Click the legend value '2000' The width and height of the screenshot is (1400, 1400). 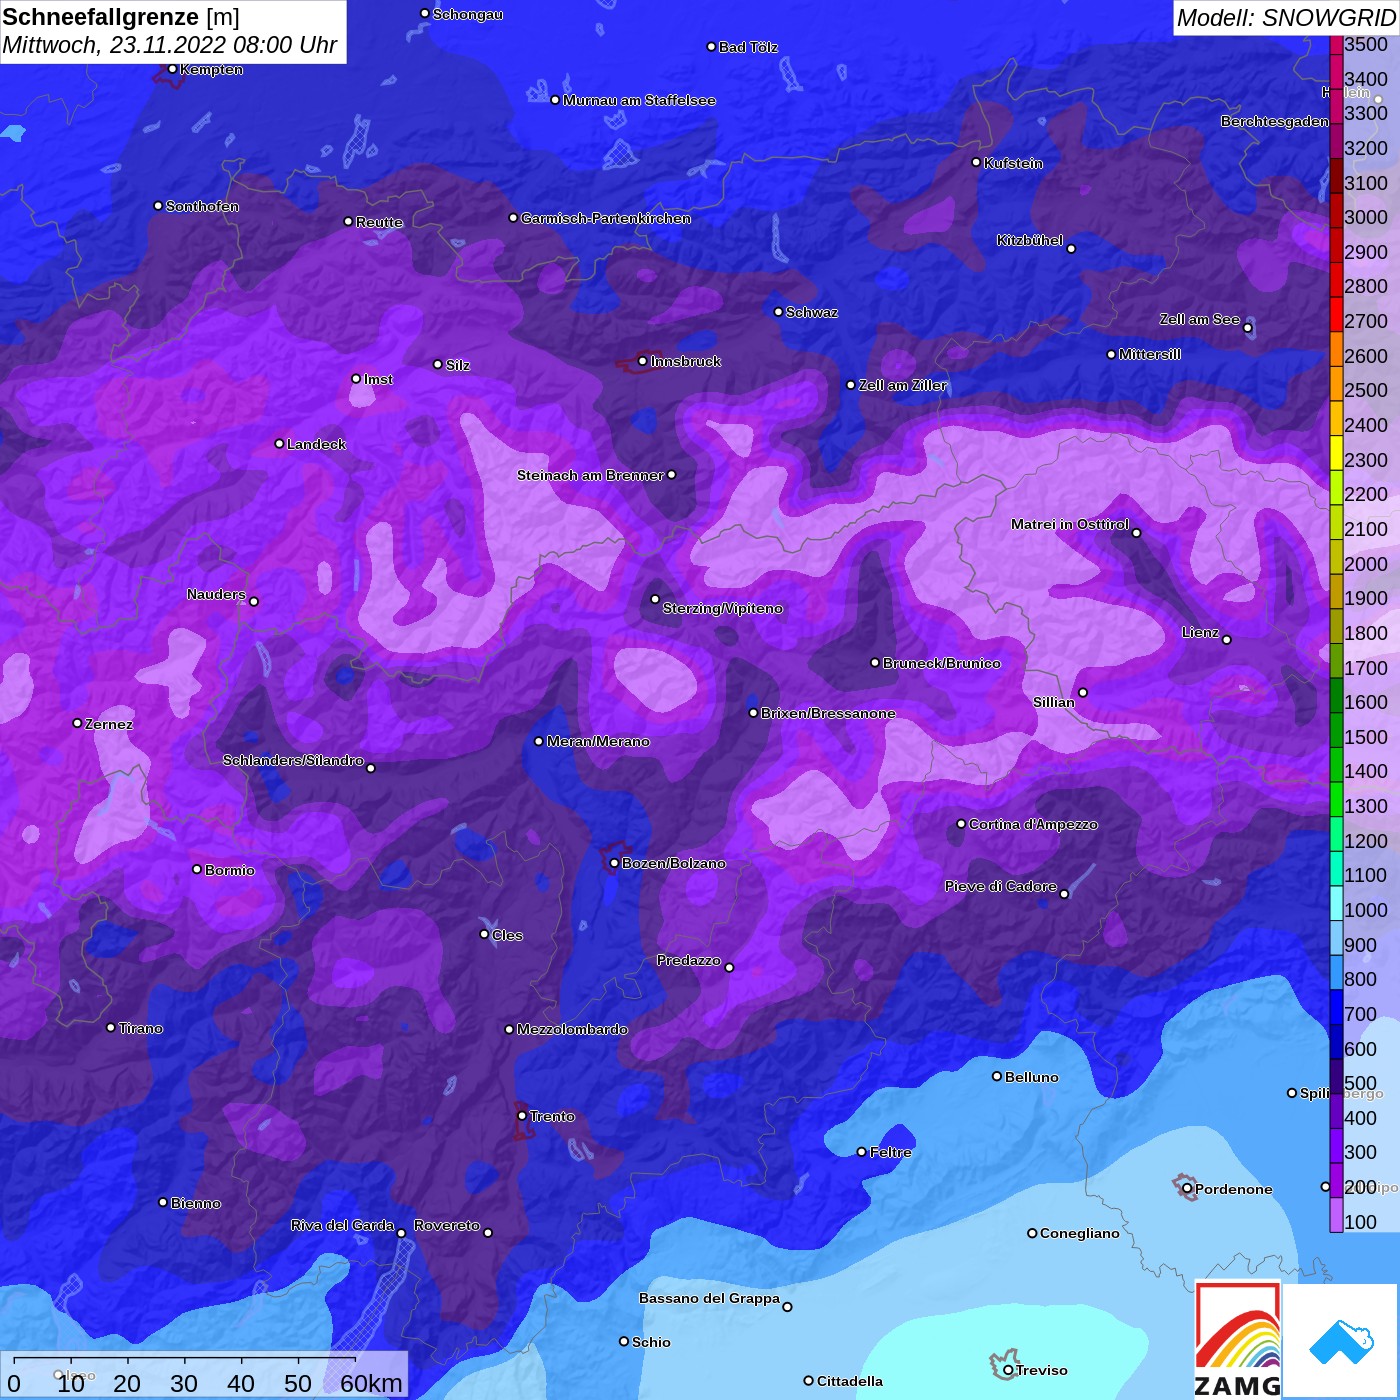coord(1366,564)
